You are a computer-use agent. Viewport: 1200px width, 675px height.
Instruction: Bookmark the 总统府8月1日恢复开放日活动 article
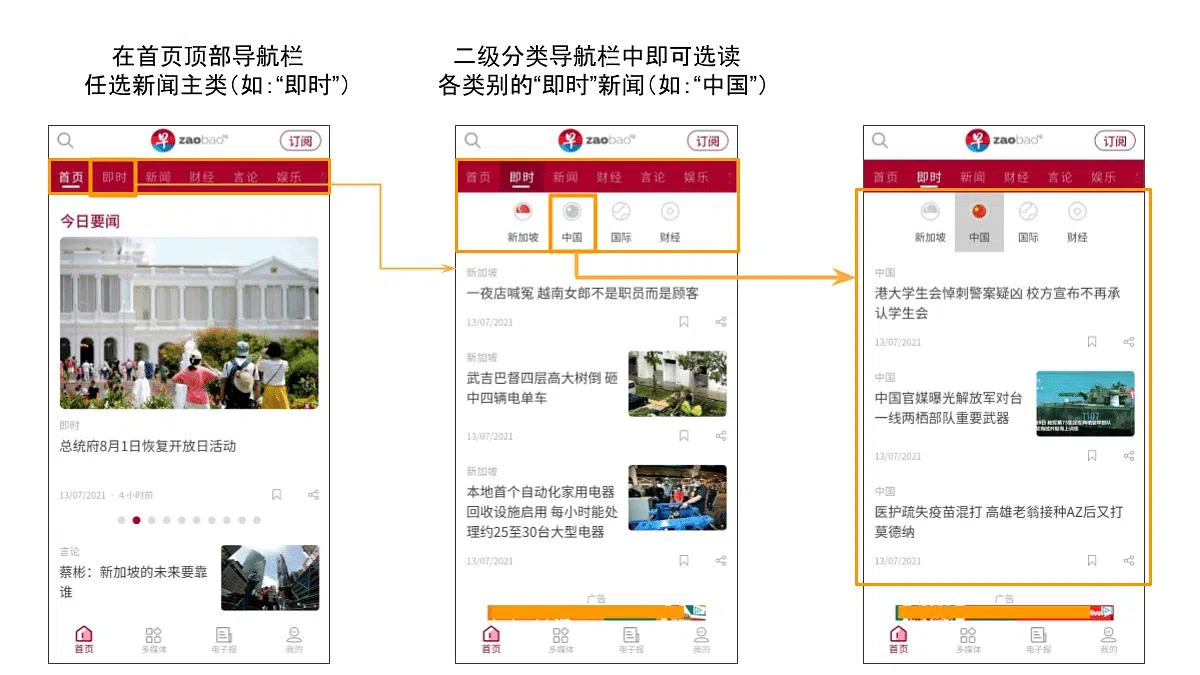point(277,494)
